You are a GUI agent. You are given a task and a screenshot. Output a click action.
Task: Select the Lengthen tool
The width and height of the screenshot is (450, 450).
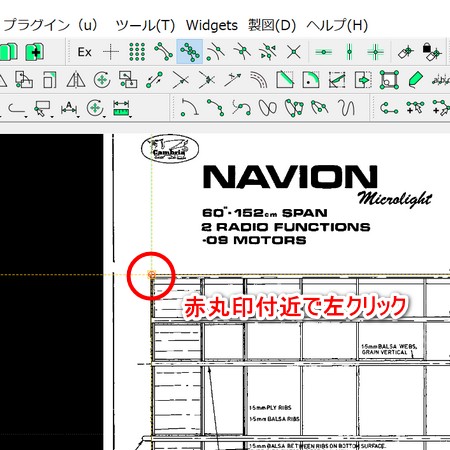pos(233,80)
